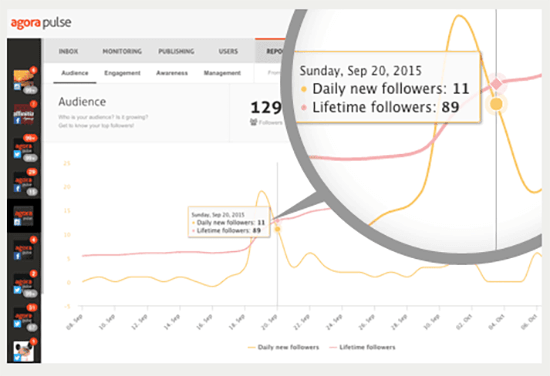Click the '18. Sep' axis label
550x376 pixels.
point(237,322)
